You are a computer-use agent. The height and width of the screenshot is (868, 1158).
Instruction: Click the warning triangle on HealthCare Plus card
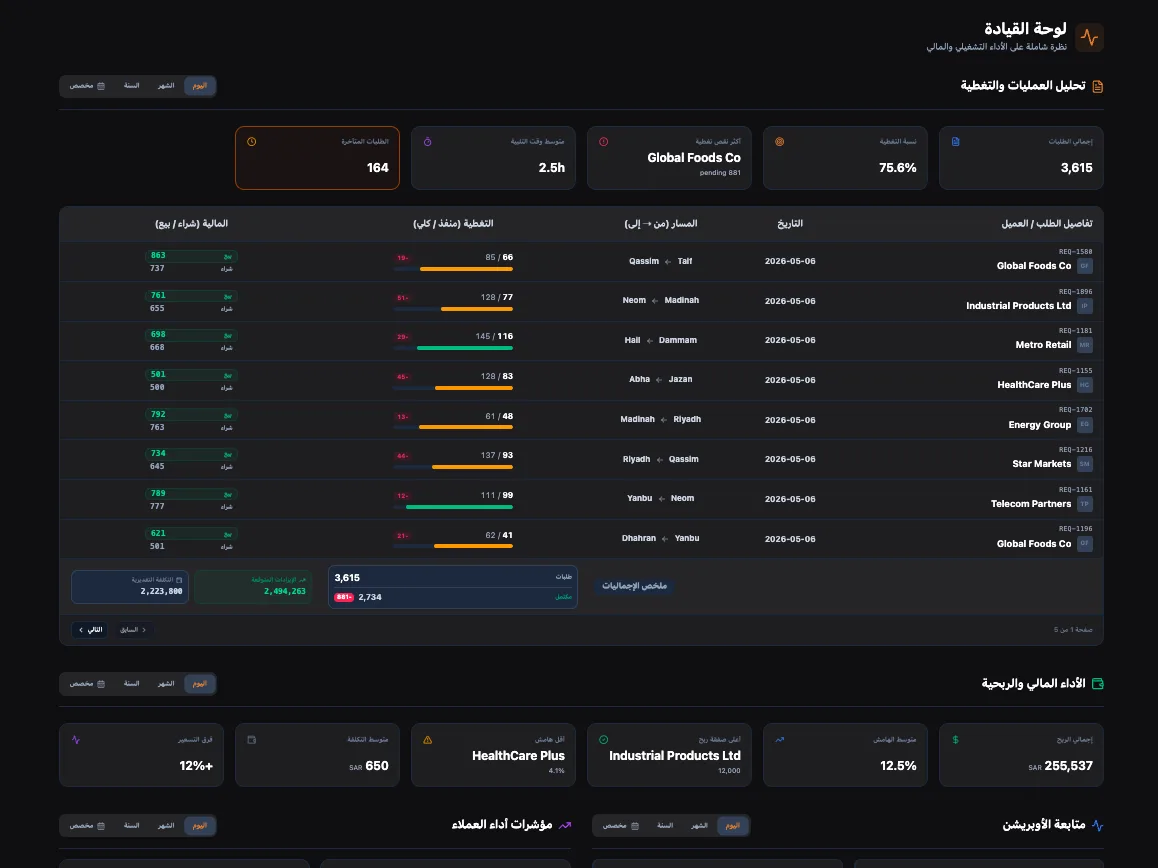tap(428, 739)
